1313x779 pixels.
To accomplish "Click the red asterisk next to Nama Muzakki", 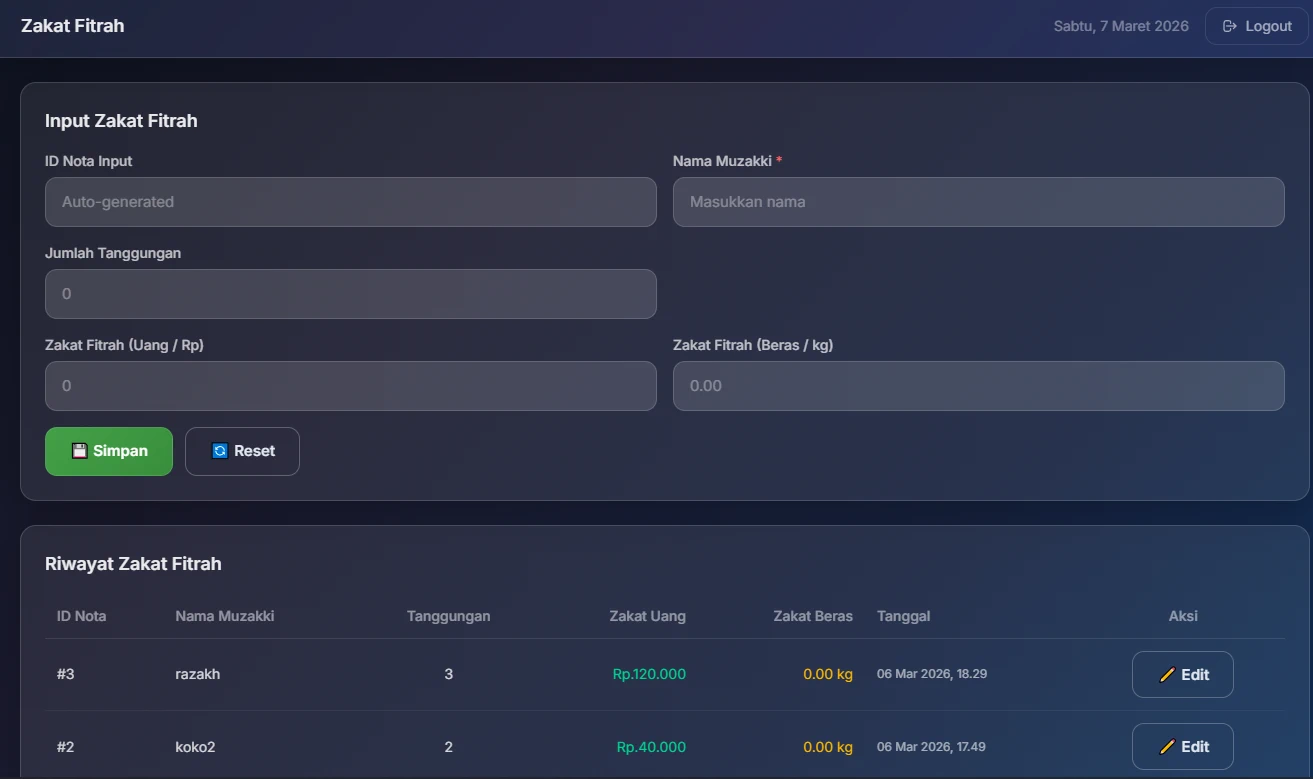I will pyautogui.click(x=778, y=160).
